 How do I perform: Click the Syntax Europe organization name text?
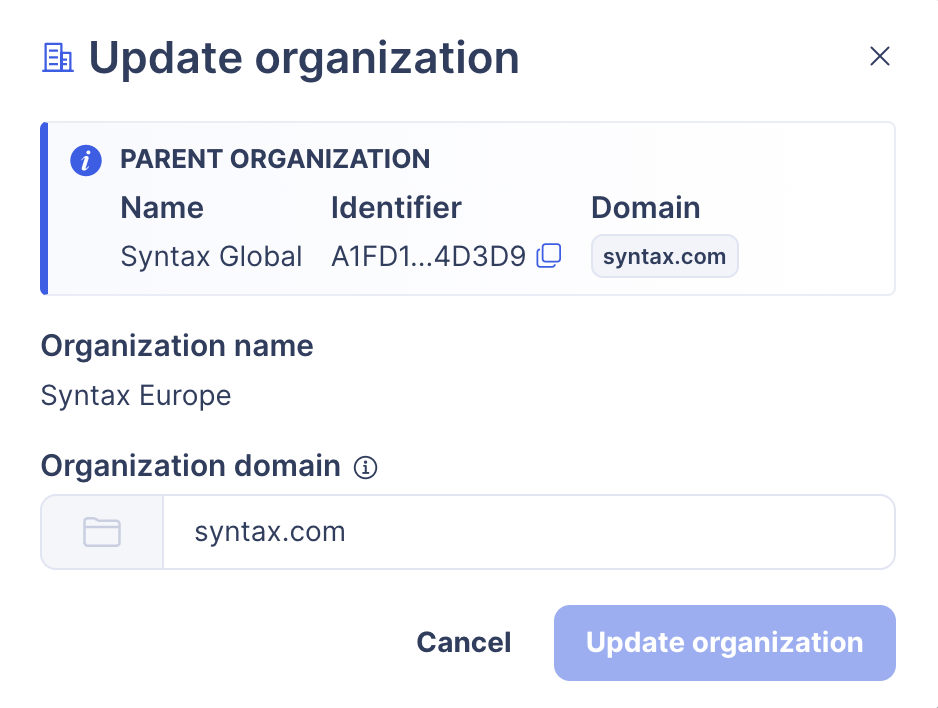tap(136, 395)
